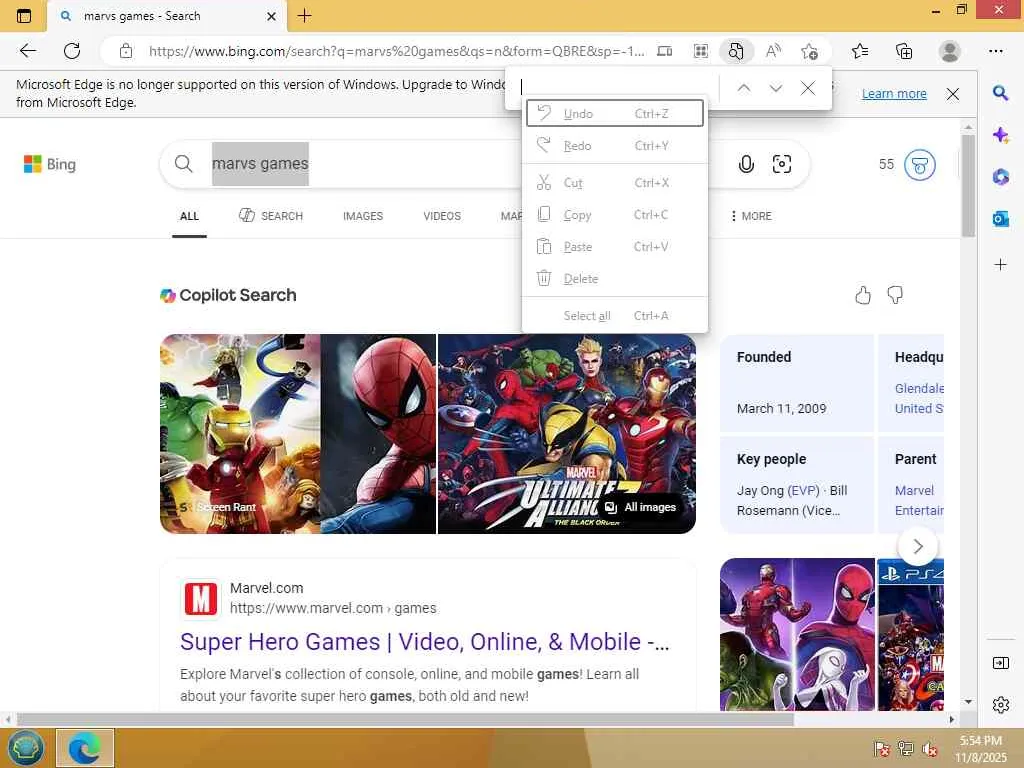Close the find on page bar
Viewport: 1024px width, 768px height.
(x=808, y=88)
